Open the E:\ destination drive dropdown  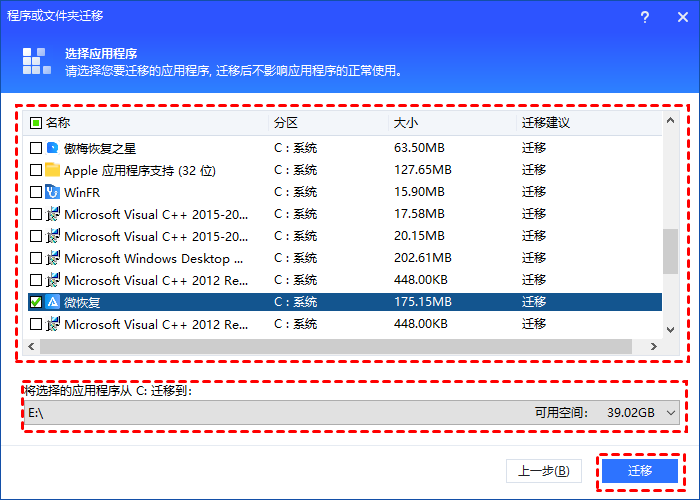point(671,412)
